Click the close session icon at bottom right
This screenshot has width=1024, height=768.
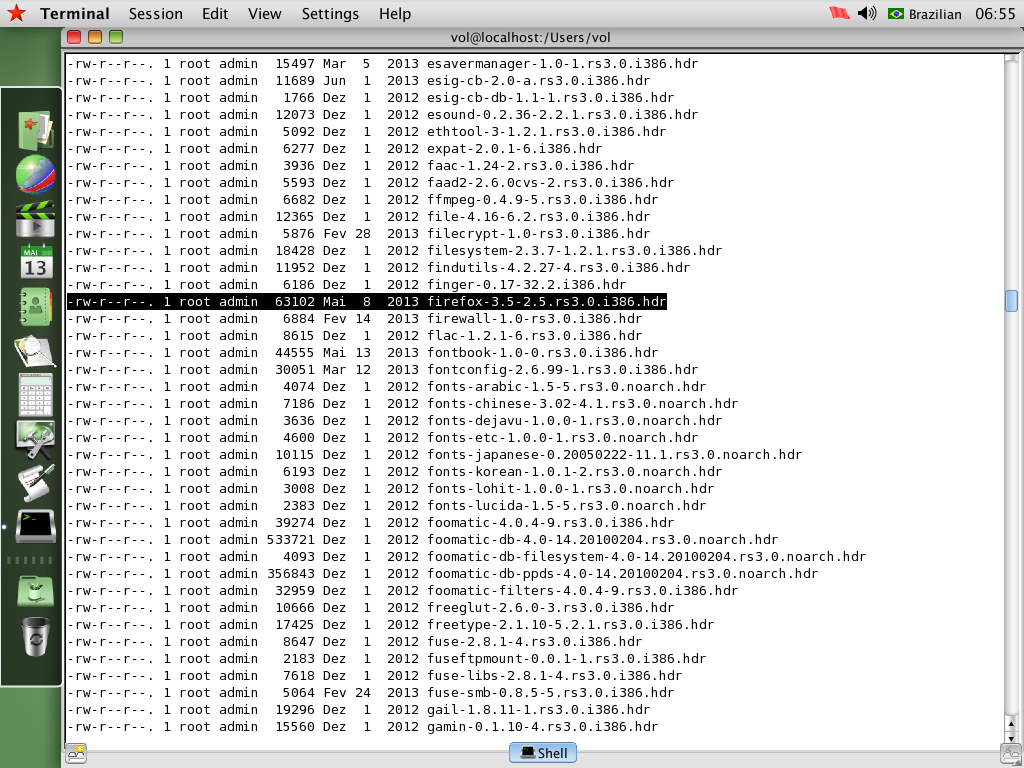(1010, 753)
